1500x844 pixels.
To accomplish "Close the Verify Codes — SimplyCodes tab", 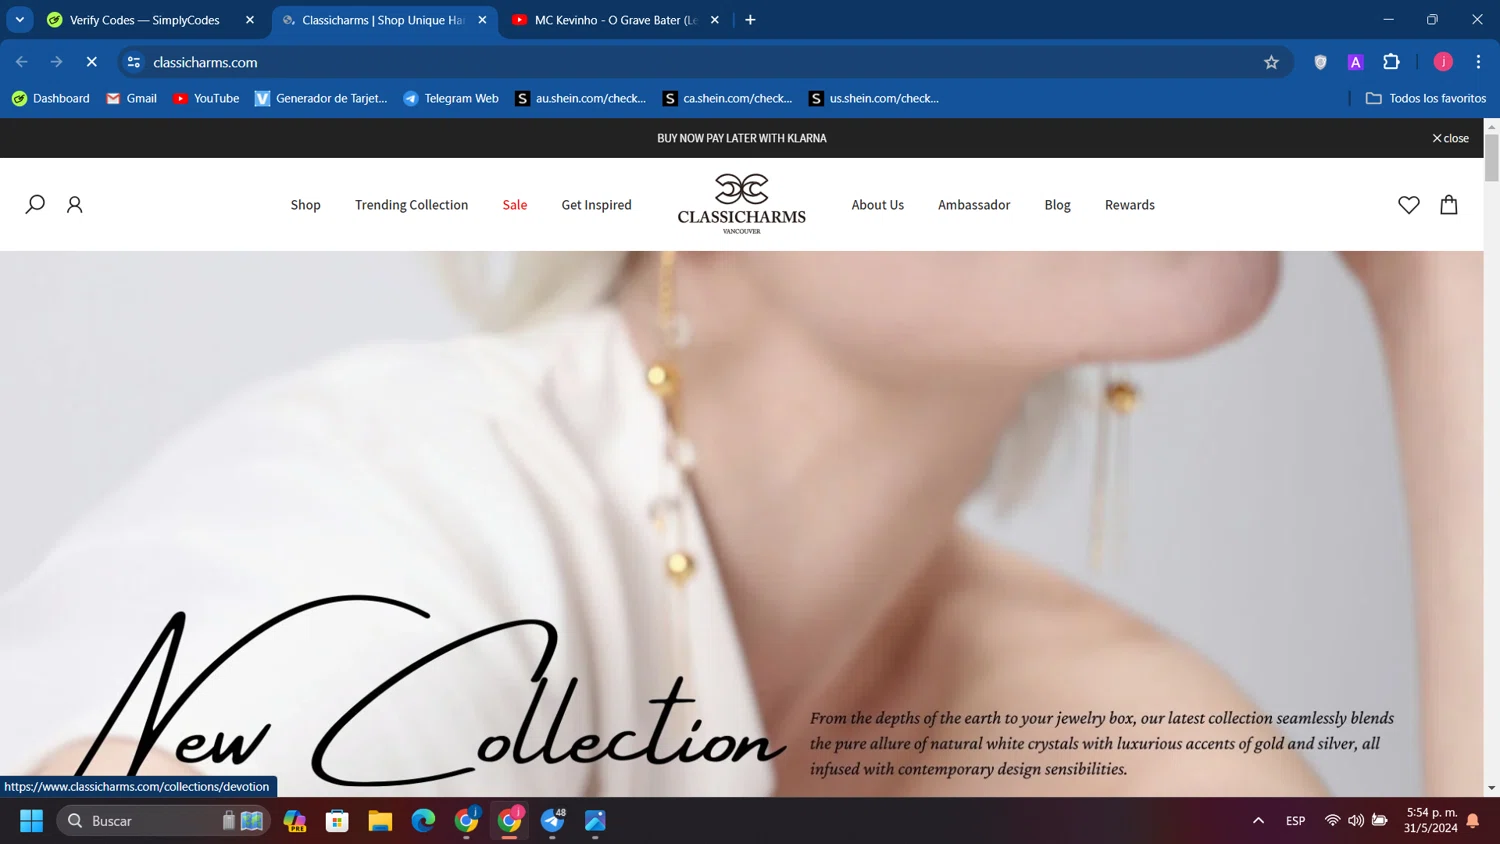I will [250, 20].
